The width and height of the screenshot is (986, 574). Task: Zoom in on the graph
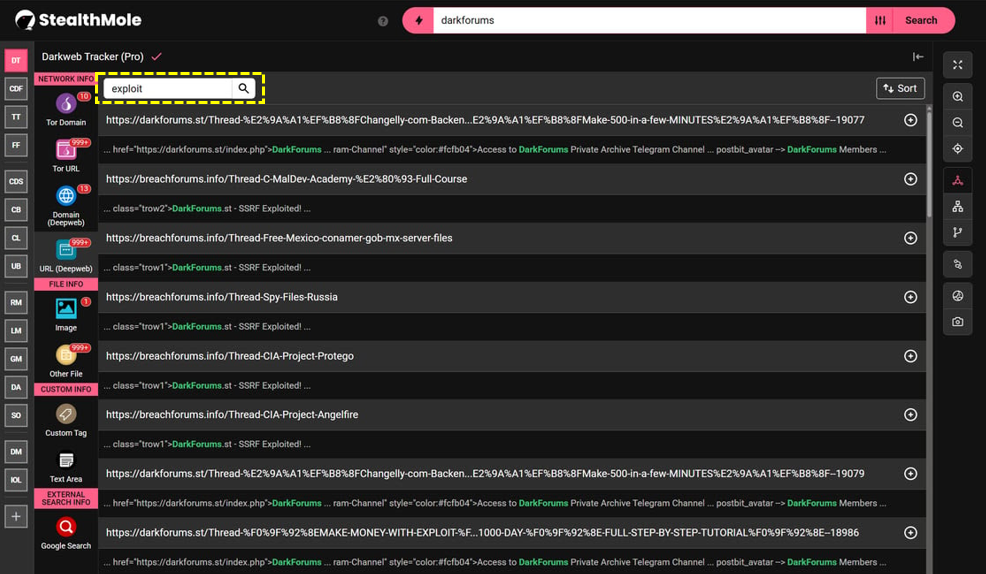click(x=958, y=97)
